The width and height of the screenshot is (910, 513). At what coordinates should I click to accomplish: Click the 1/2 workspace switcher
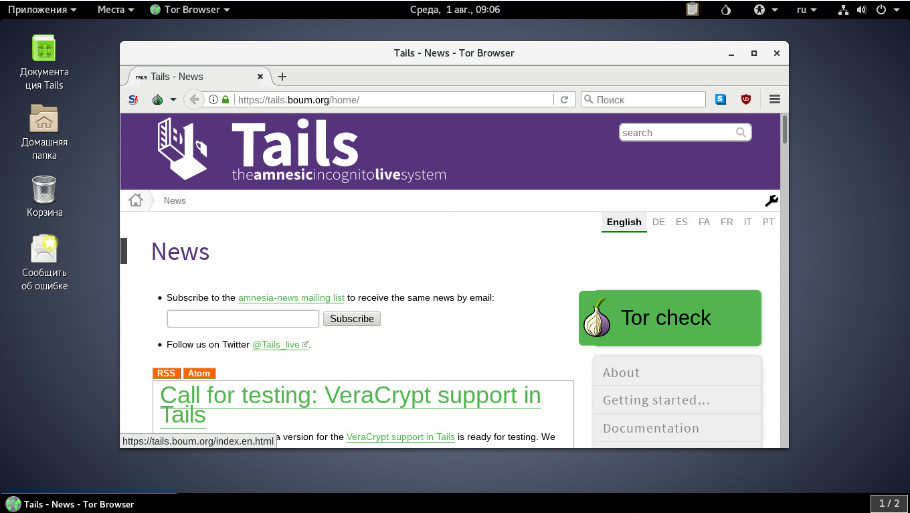pyautogui.click(x=889, y=503)
